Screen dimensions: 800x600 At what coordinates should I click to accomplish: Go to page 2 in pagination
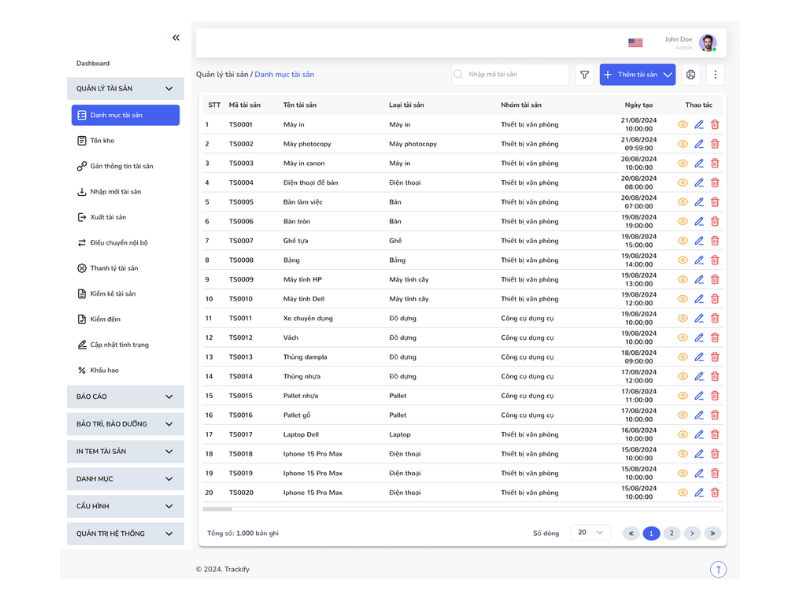click(672, 534)
